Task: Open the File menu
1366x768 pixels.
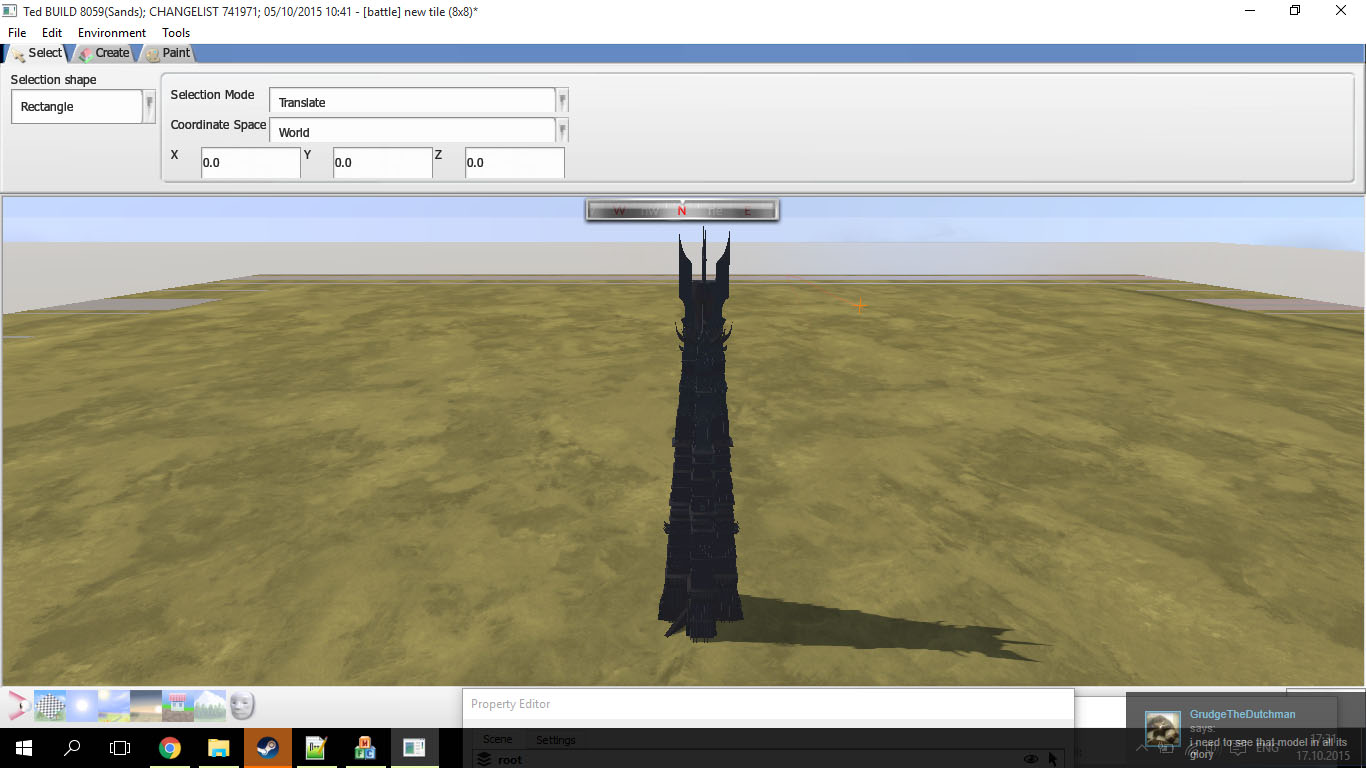Action: pos(17,33)
